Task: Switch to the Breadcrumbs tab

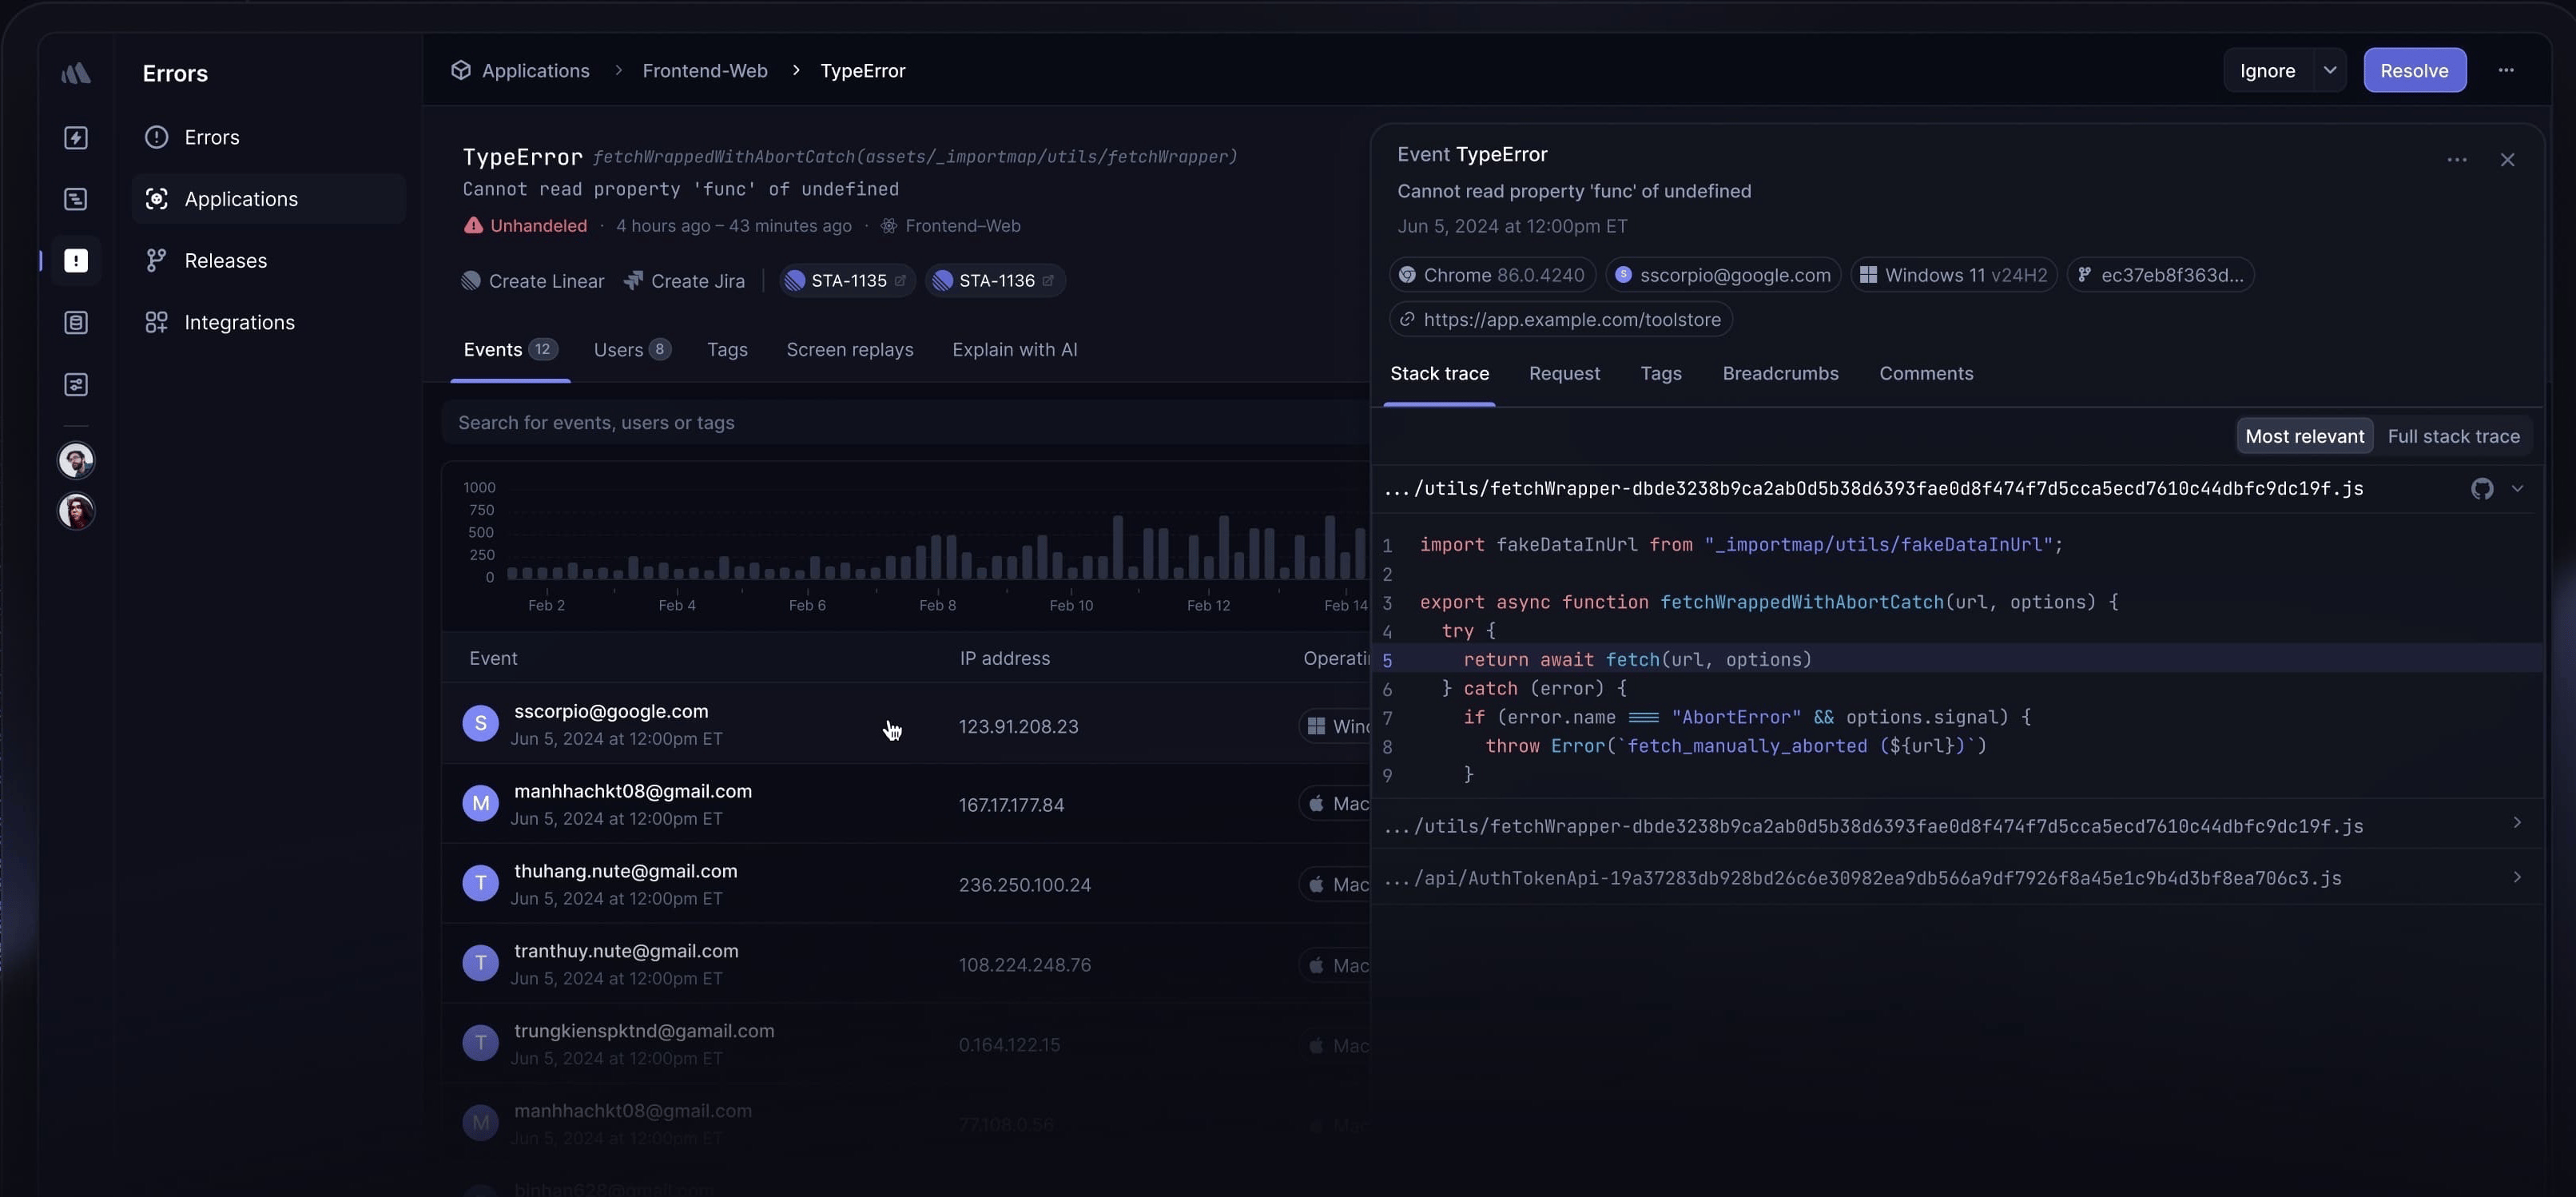Action: pos(1780,373)
